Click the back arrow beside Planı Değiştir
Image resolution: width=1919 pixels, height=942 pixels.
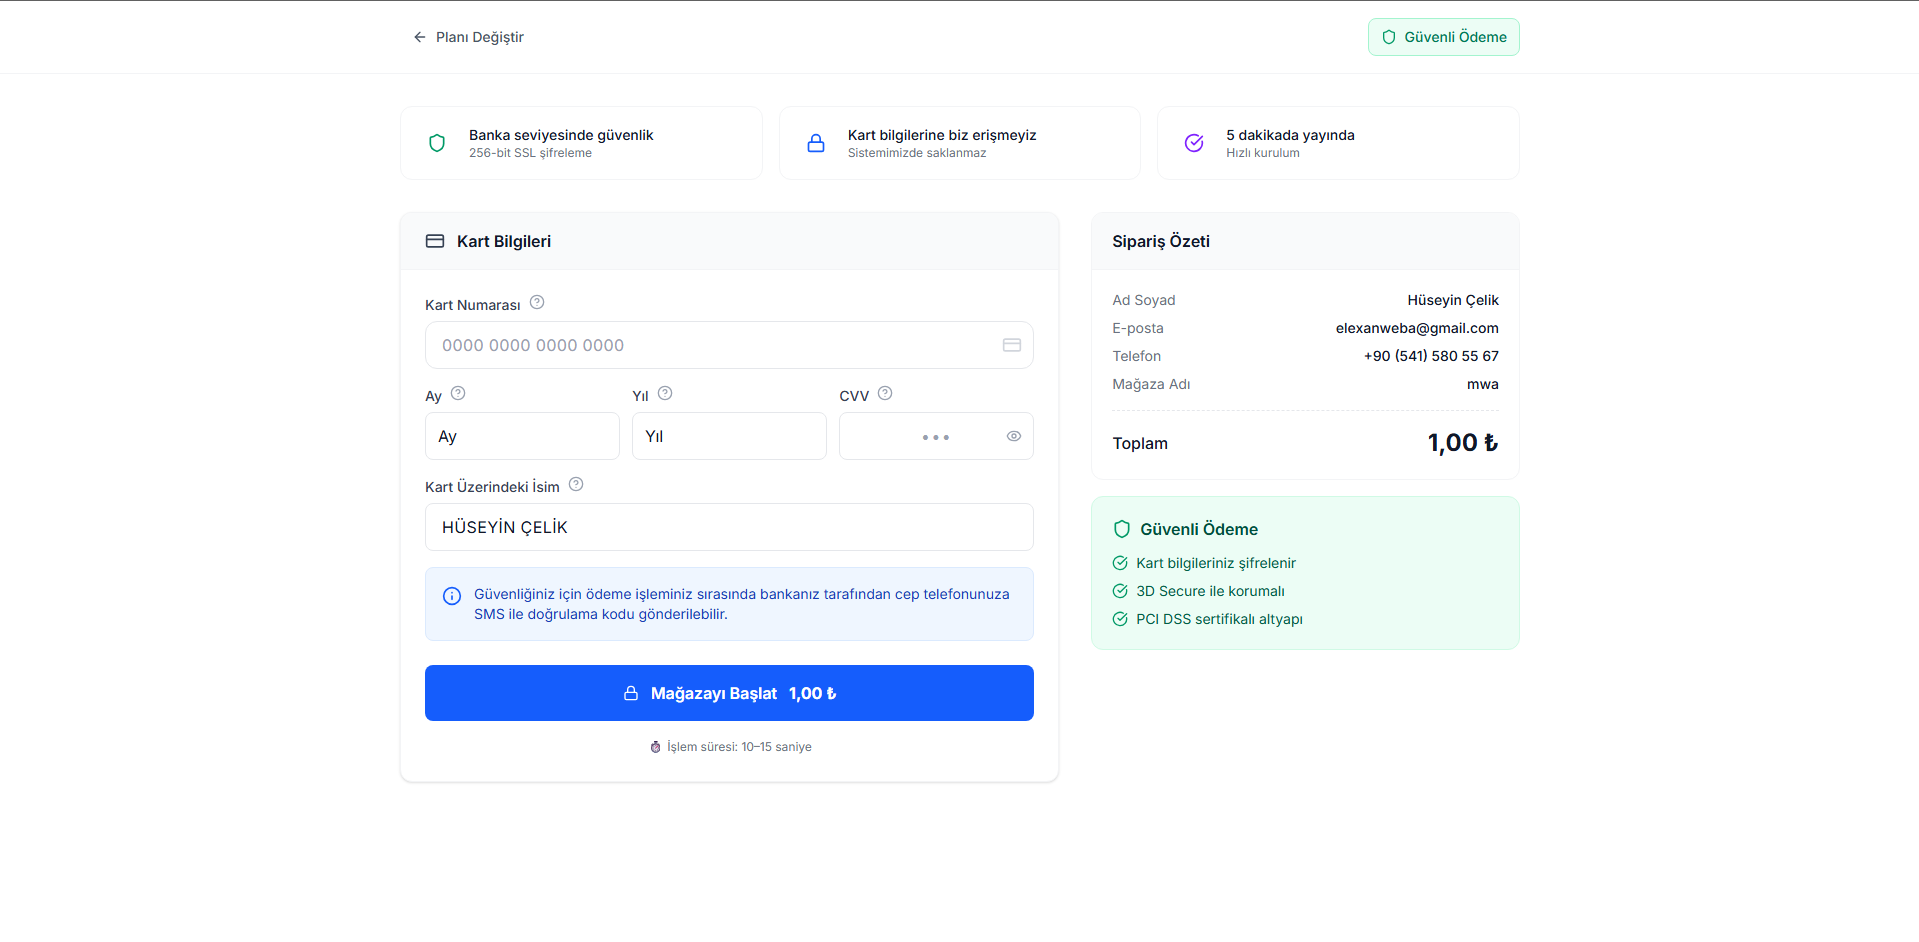(x=420, y=37)
